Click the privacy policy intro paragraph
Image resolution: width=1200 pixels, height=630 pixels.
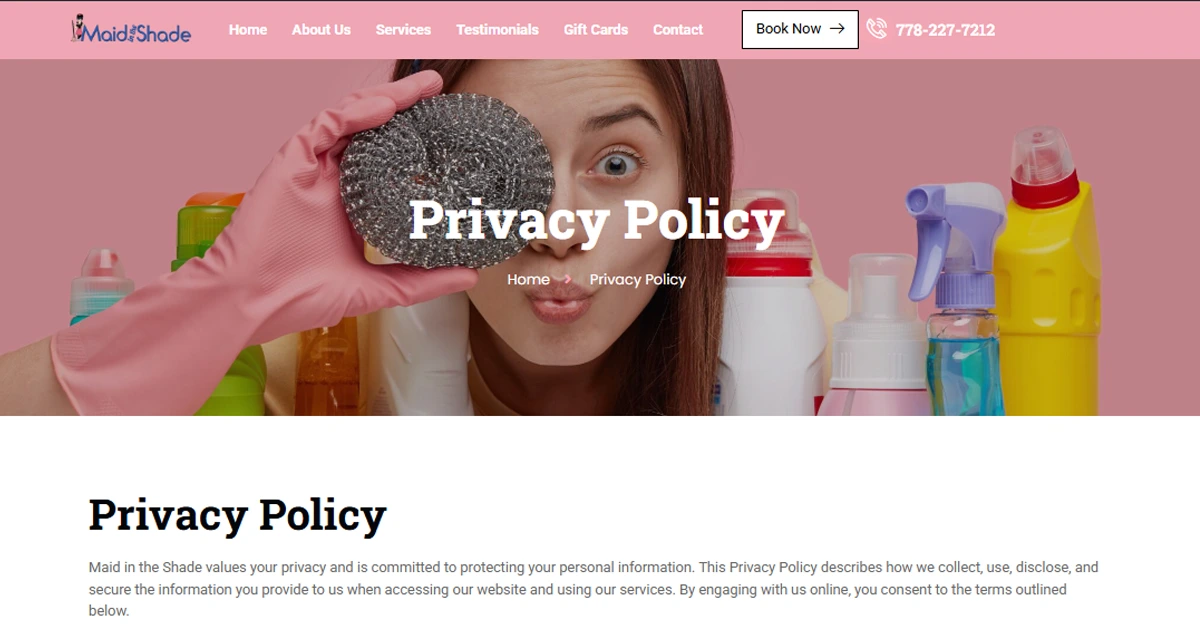tap(594, 589)
